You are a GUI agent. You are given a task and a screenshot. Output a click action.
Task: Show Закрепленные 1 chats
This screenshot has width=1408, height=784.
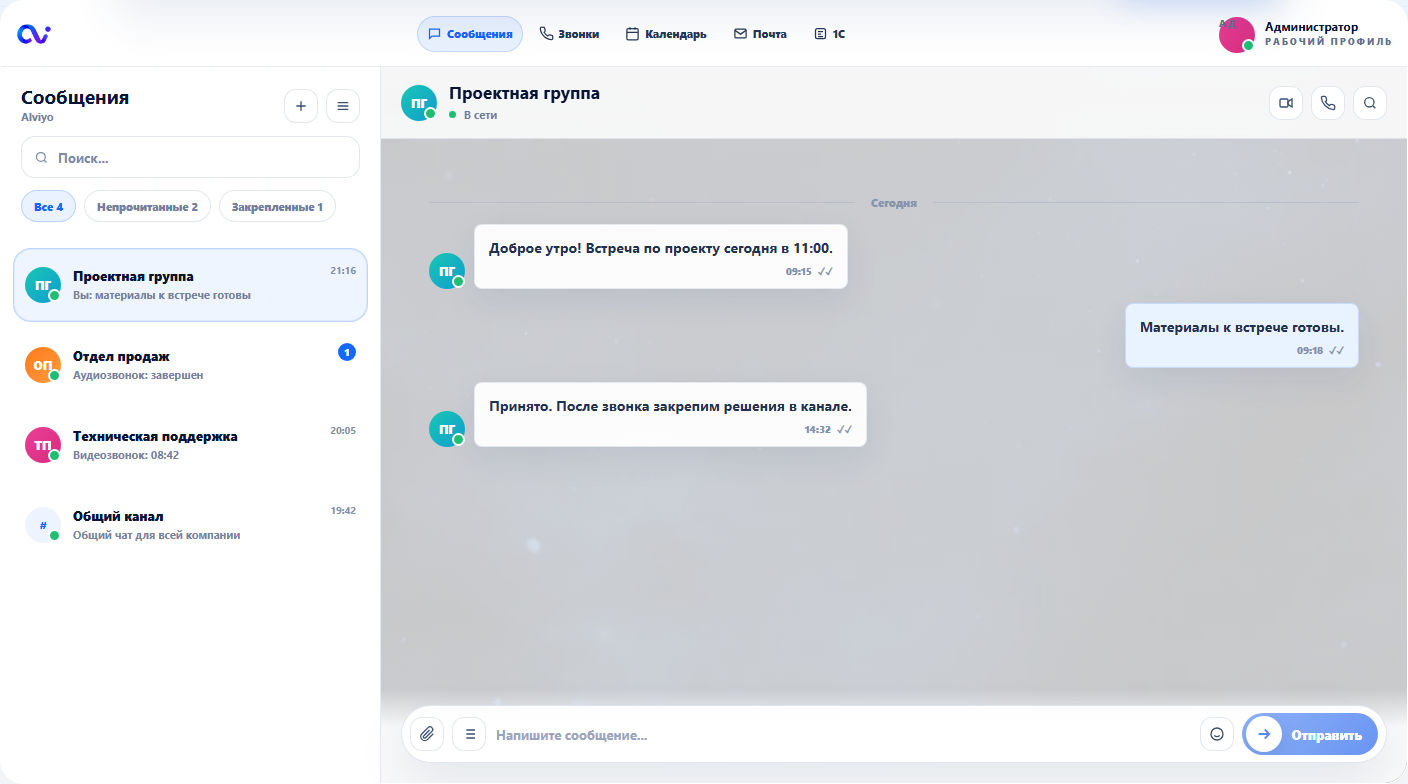click(277, 207)
